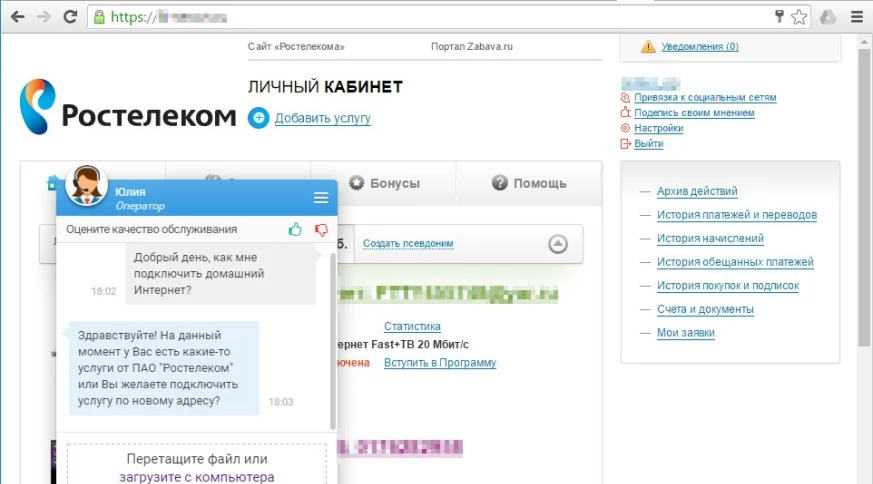Open the Настройки settings link
The height and width of the screenshot is (484, 873).
click(658, 128)
